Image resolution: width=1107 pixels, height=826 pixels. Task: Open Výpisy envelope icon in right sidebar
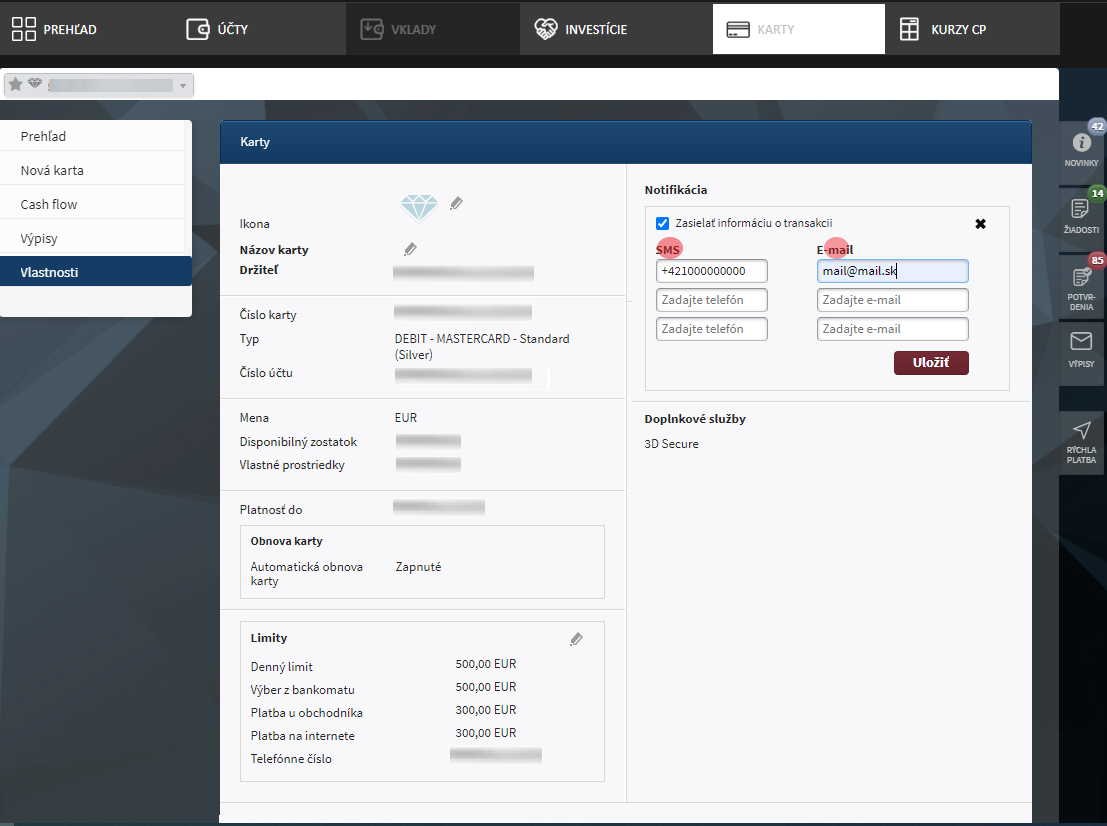tap(1081, 350)
